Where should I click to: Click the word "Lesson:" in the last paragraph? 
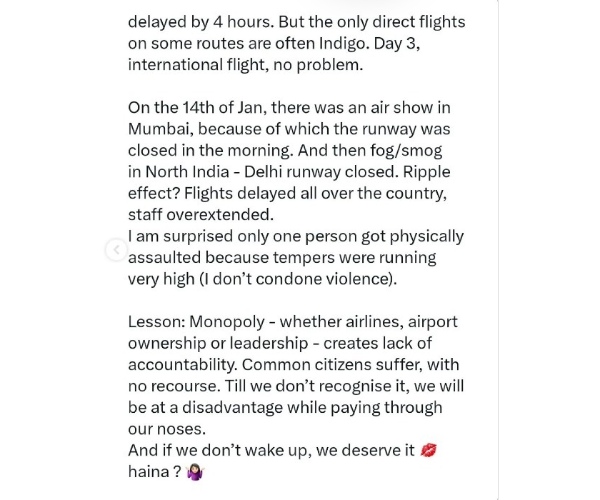click(x=157, y=322)
